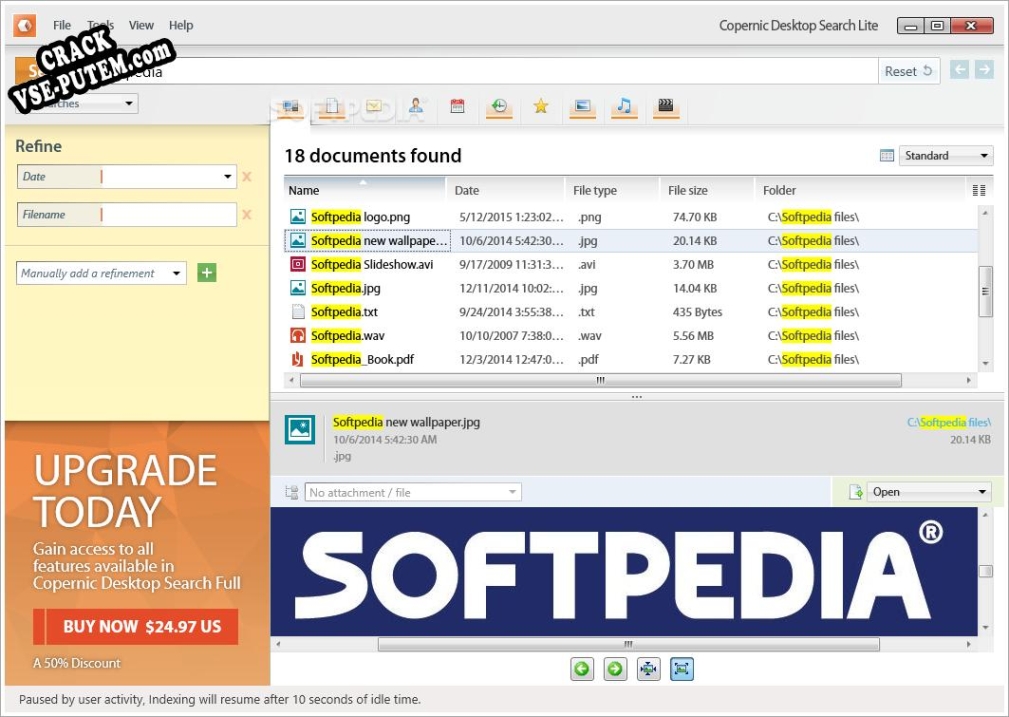Select Softpedia.txt row

pos(631,312)
